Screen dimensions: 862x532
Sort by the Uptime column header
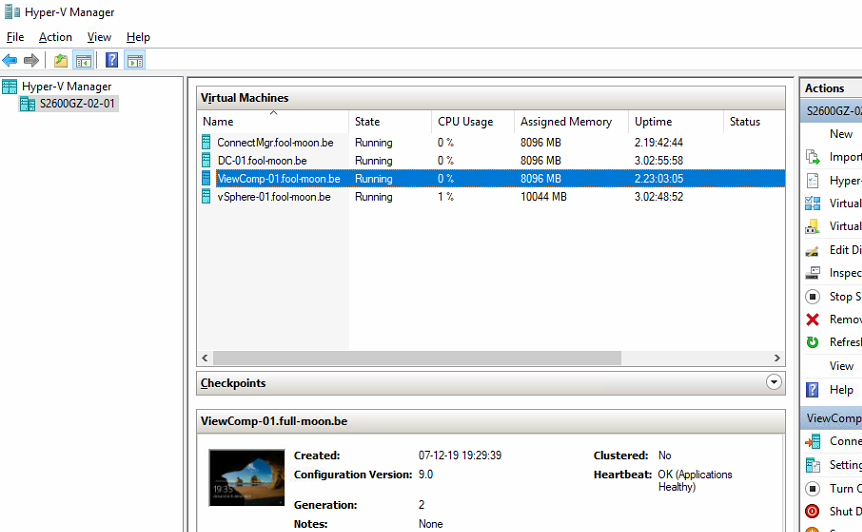pos(676,121)
